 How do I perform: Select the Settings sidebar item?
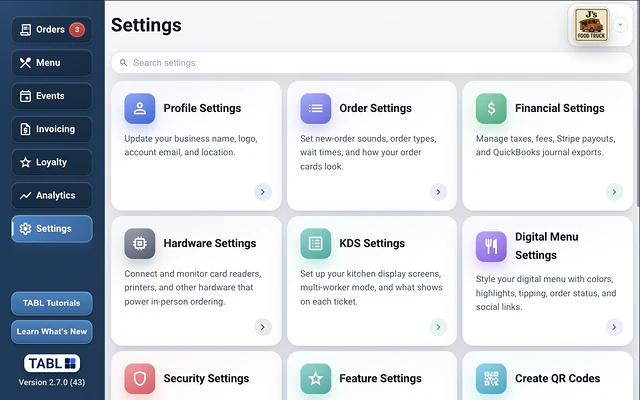pos(51,229)
